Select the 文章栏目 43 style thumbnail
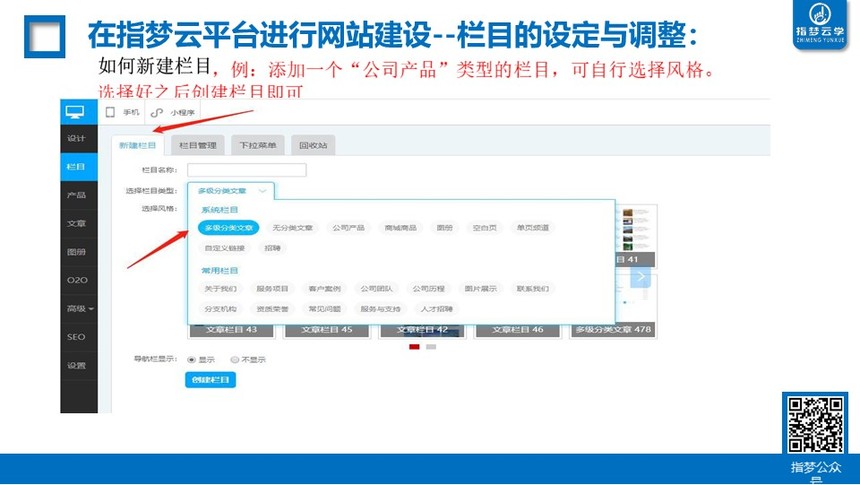 (231, 330)
